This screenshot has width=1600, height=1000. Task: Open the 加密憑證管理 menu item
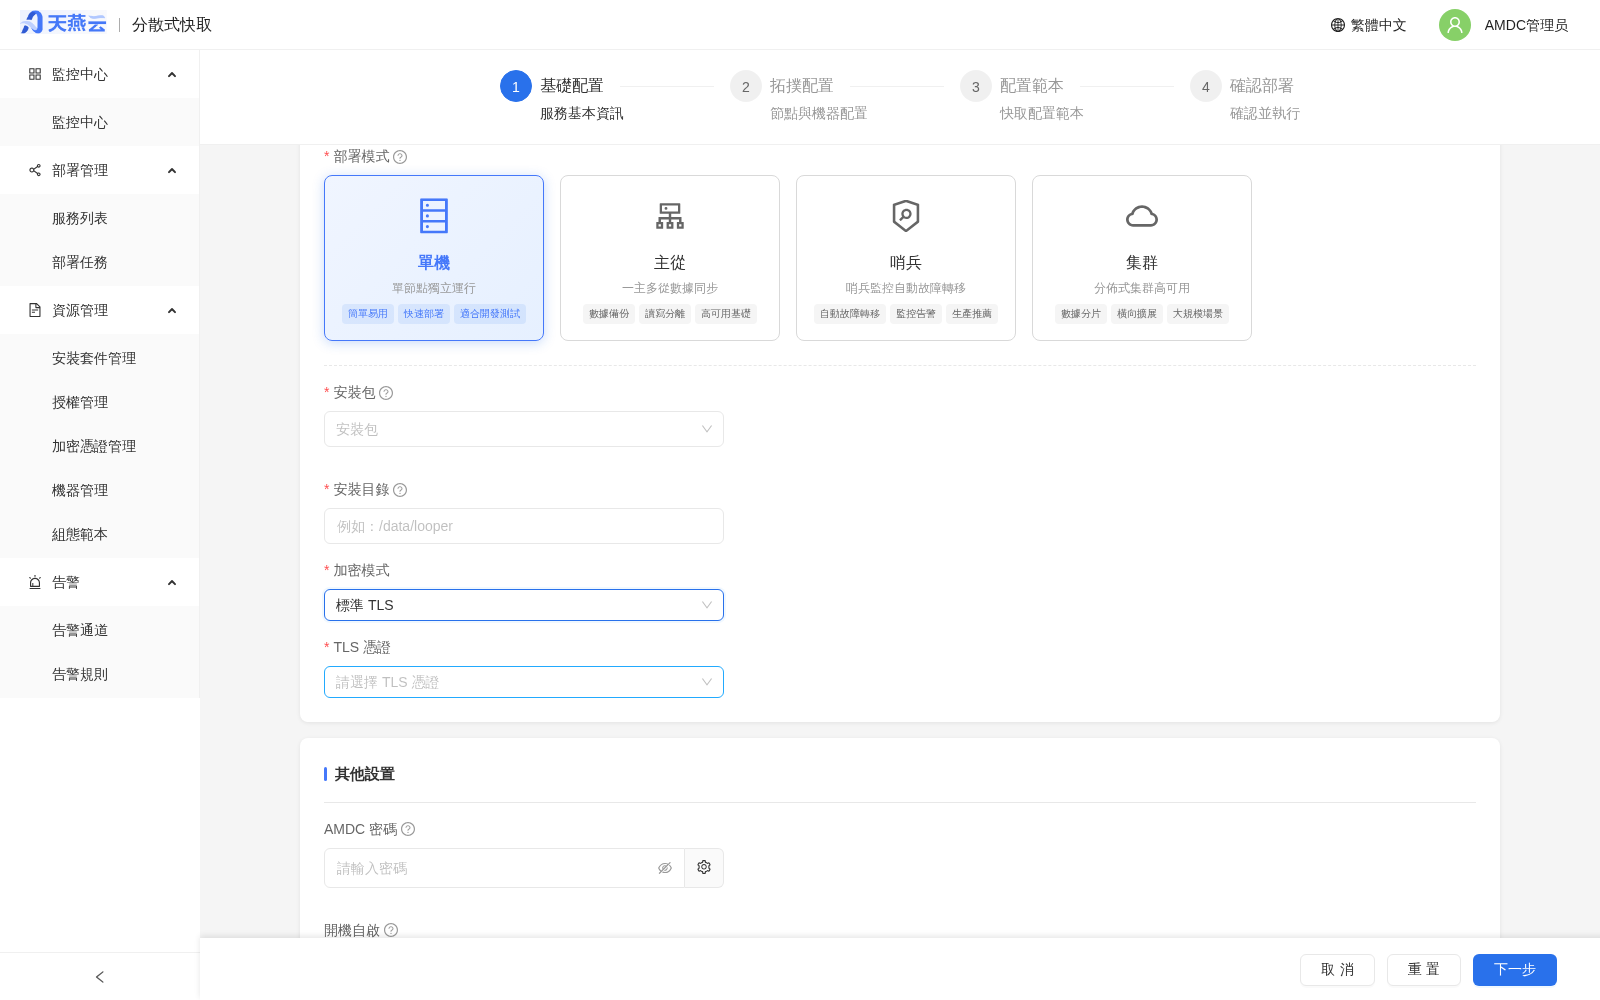pos(100,446)
